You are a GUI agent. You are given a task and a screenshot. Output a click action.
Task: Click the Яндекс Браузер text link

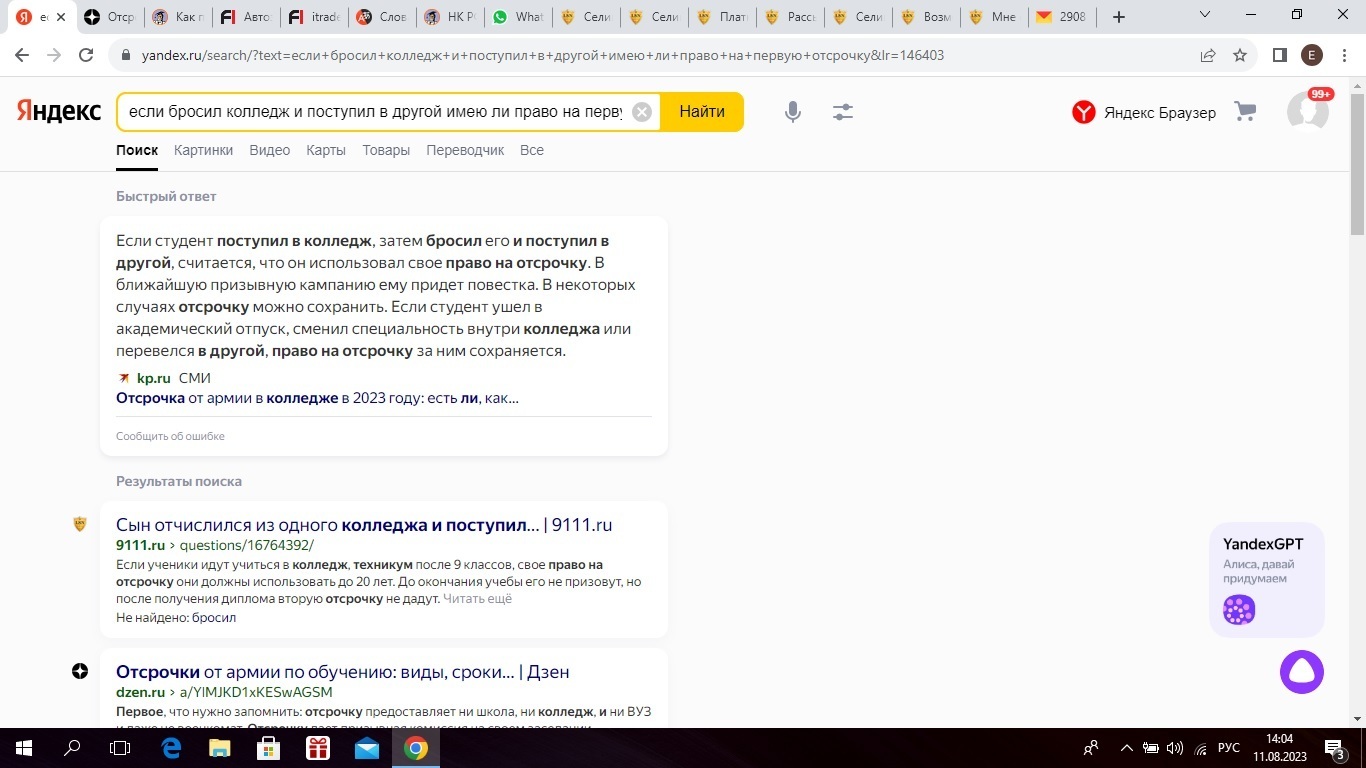click(x=1160, y=113)
